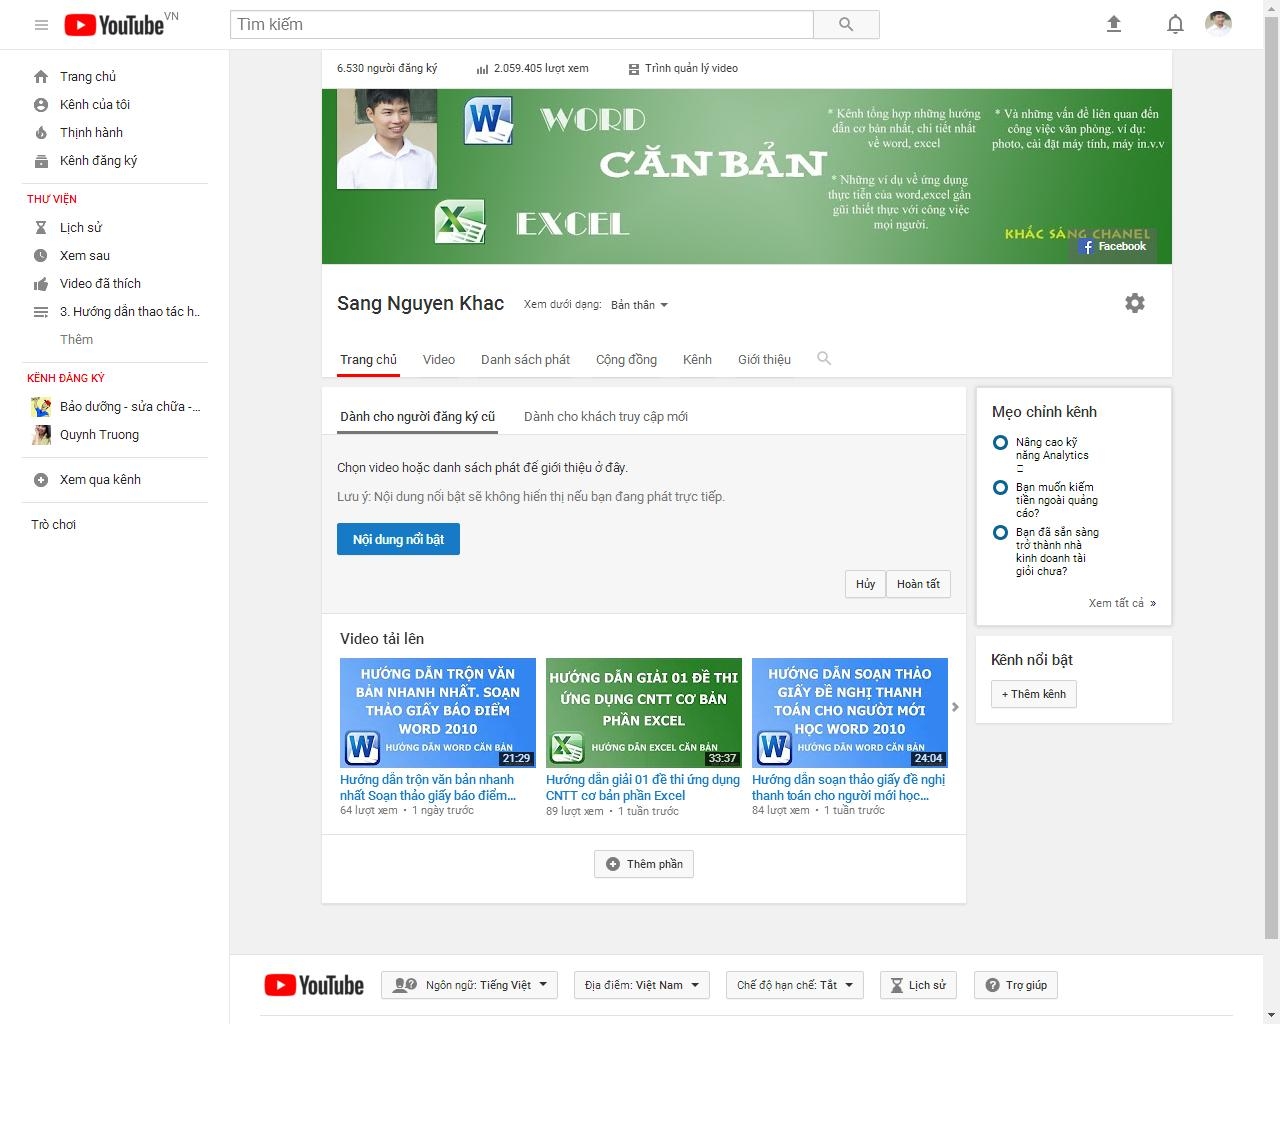Click the upload video icon
1280x1136 pixels.
[x=1114, y=24]
